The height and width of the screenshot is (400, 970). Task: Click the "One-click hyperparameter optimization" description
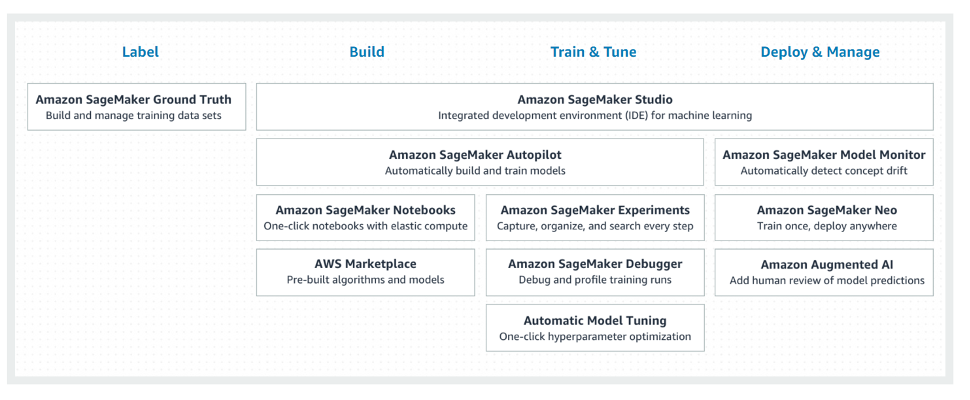[595, 337]
